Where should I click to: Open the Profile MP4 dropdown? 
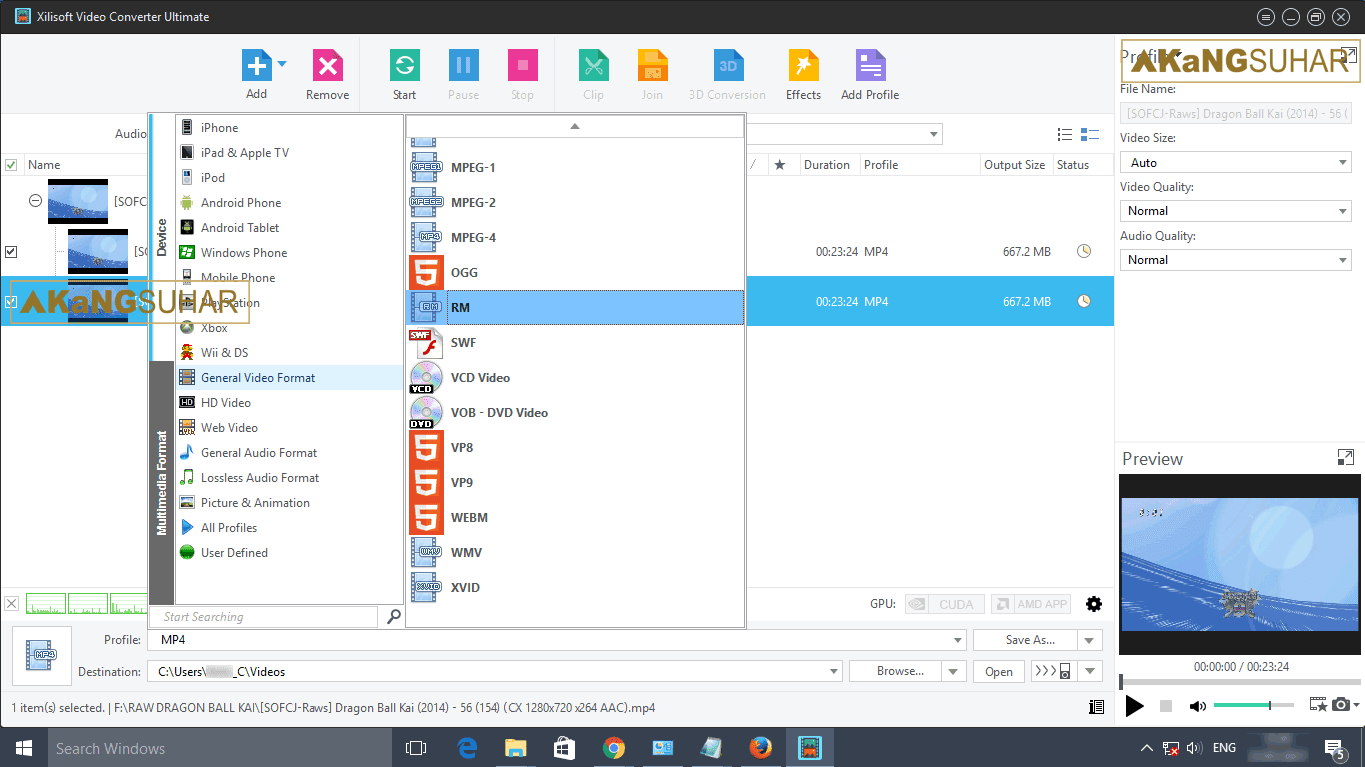pyautogui.click(x=959, y=640)
